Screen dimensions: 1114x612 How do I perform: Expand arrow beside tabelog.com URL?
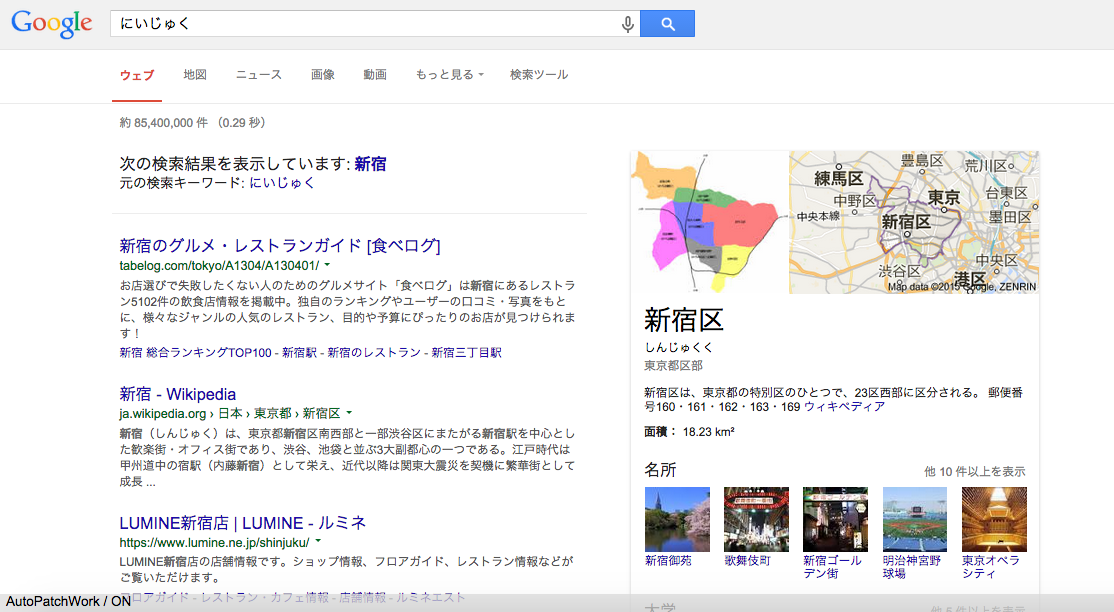point(328,265)
